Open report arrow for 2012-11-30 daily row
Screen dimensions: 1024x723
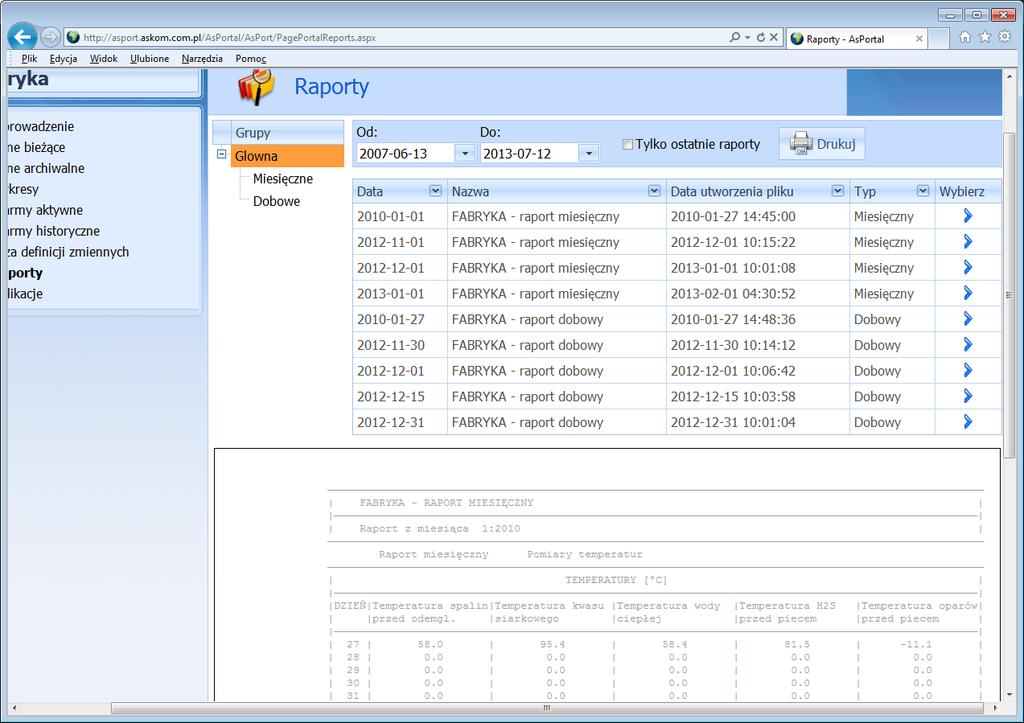coord(968,344)
